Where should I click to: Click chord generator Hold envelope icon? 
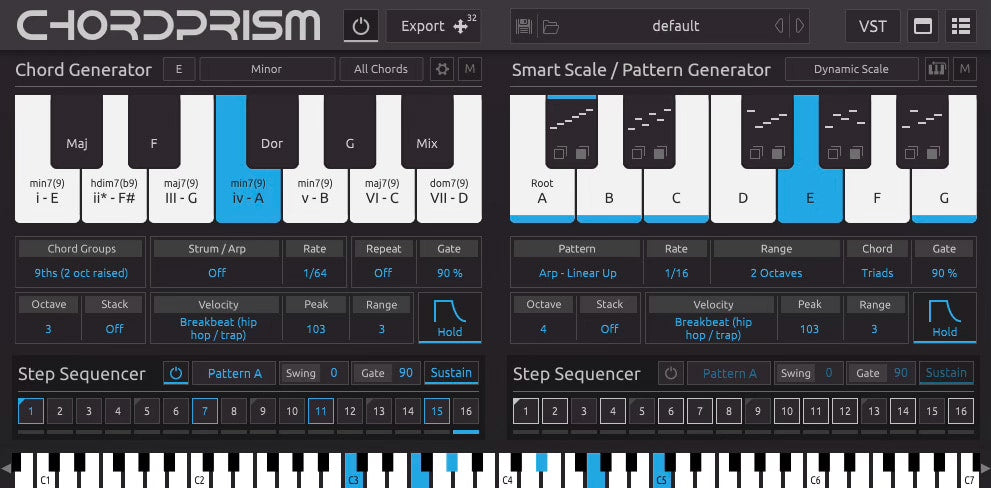tap(449, 317)
